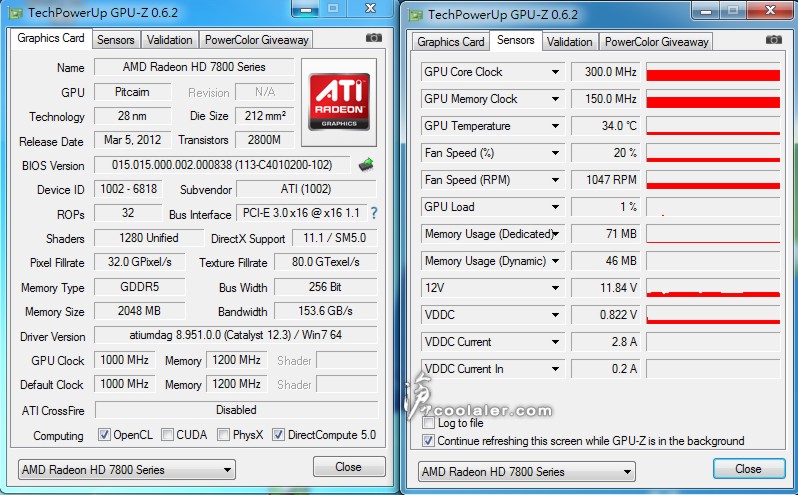798x495 pixels.
Task: Open the VDDC Current In sensor dropdown
Action: (x=555, y=369)
